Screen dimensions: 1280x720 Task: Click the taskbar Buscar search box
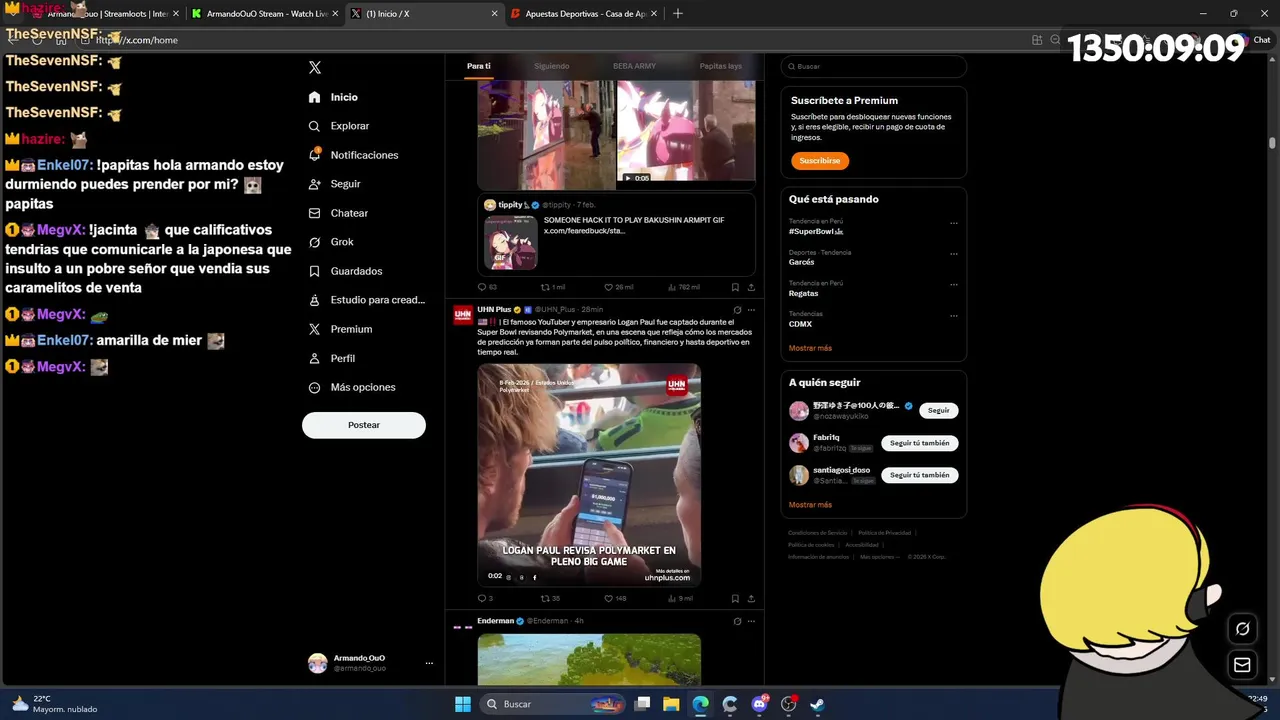554,704
